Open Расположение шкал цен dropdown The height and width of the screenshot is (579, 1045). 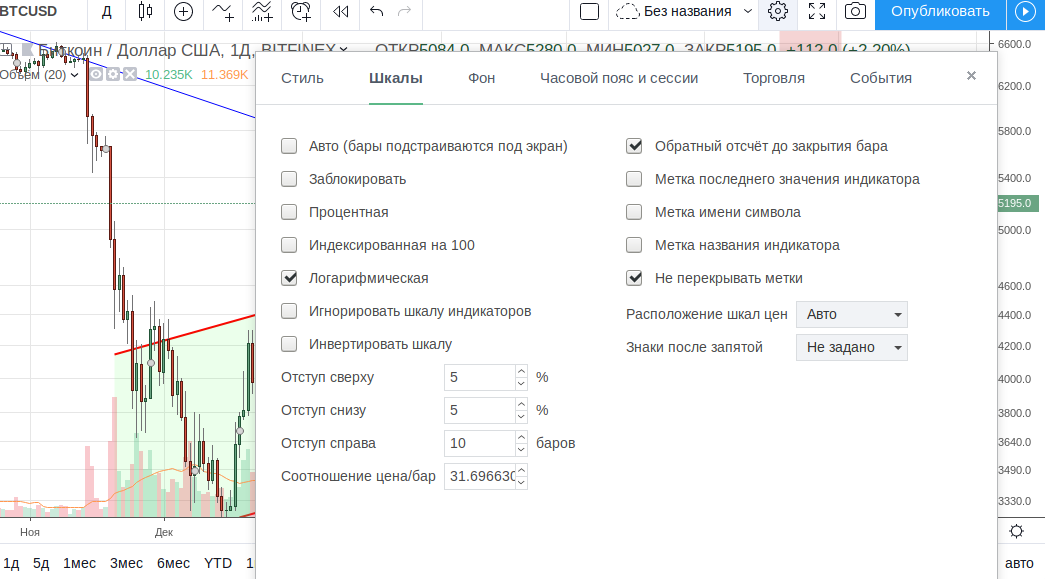(x=852, y=314)
